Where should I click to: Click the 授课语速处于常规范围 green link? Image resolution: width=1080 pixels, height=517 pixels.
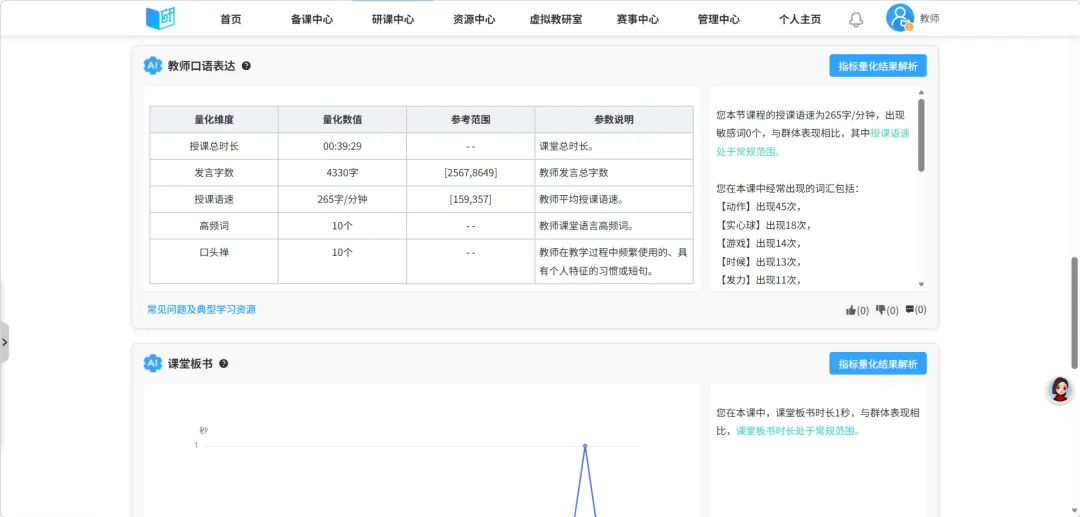813,143
